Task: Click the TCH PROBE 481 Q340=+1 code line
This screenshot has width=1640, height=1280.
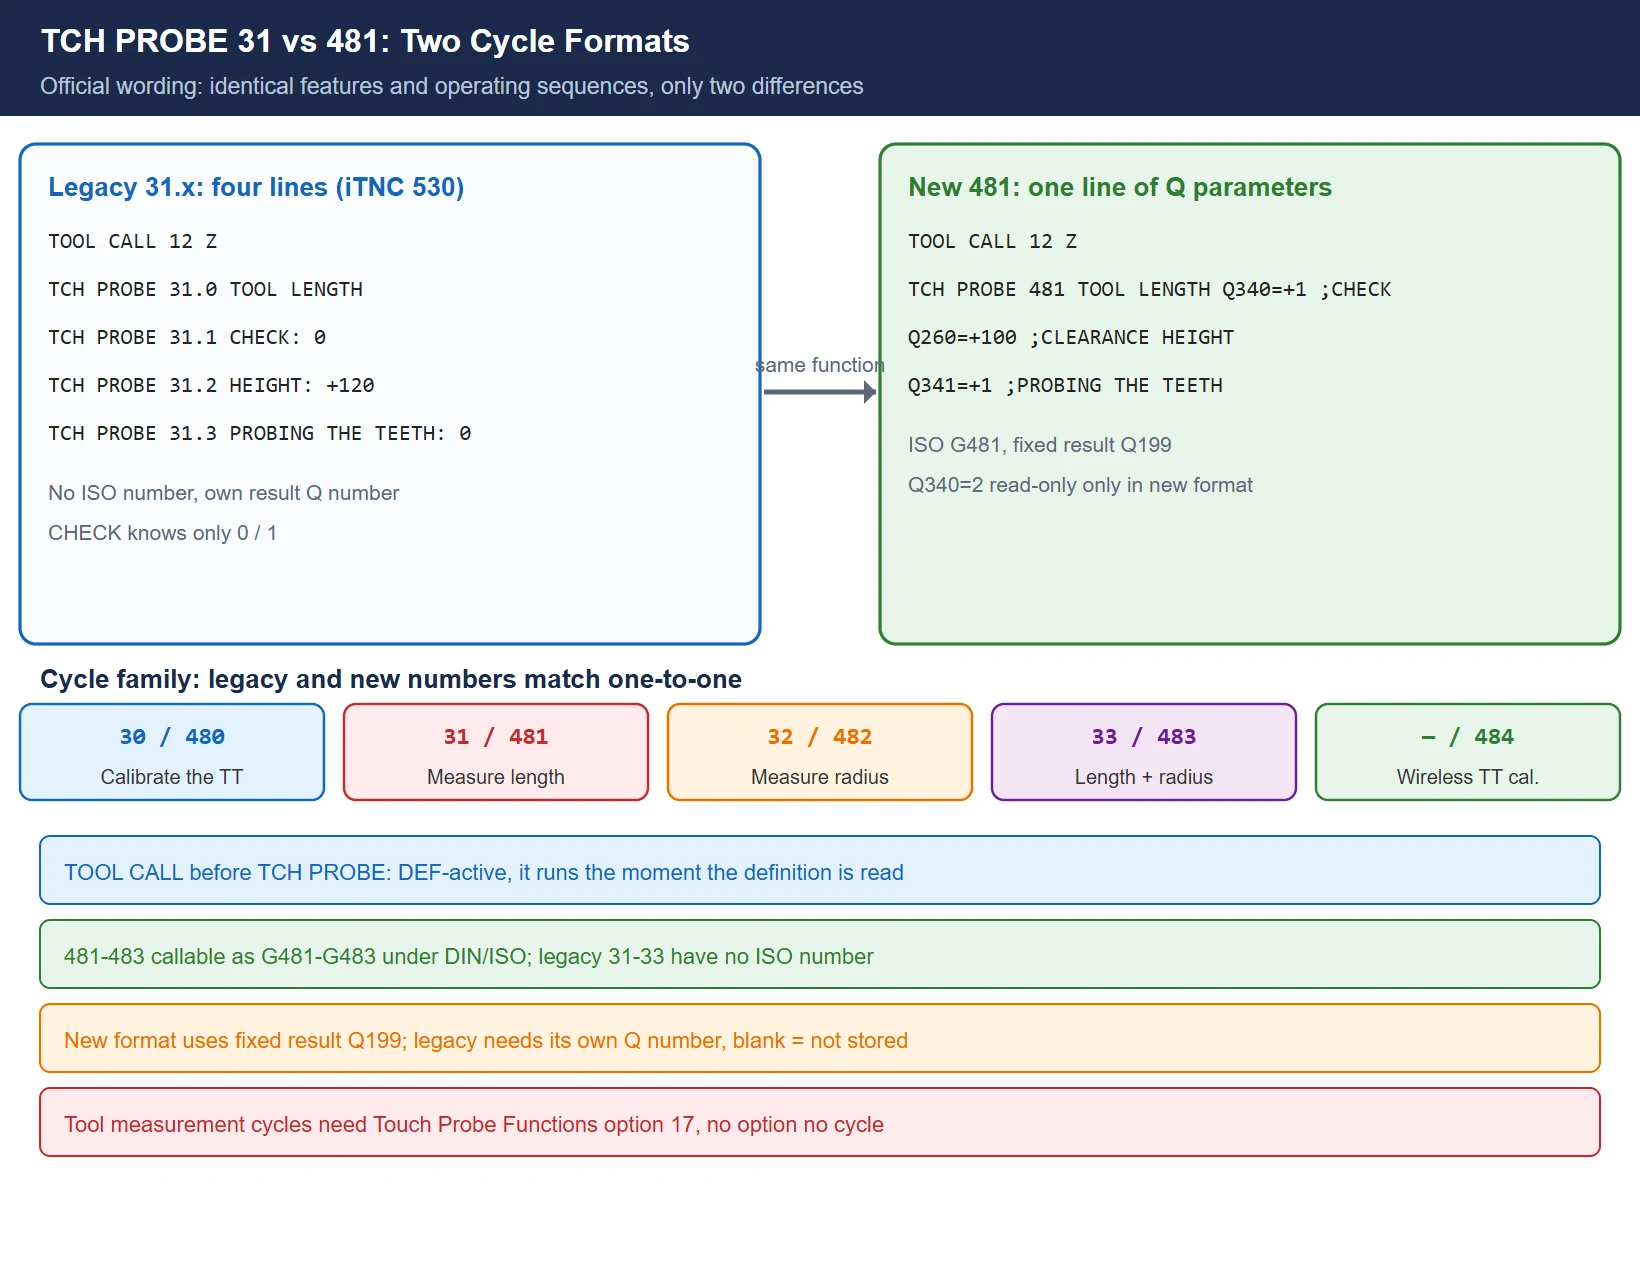Action: pyautogui.click(x=1150, y=289)
